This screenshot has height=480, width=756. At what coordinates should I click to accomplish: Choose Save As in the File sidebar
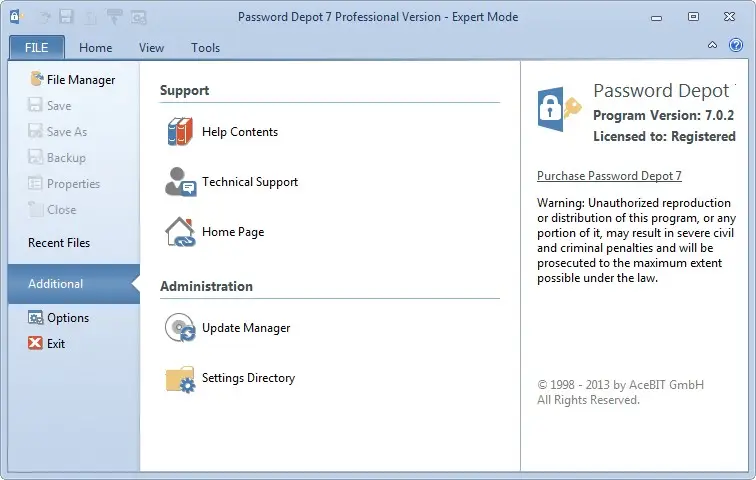(58, 132)
